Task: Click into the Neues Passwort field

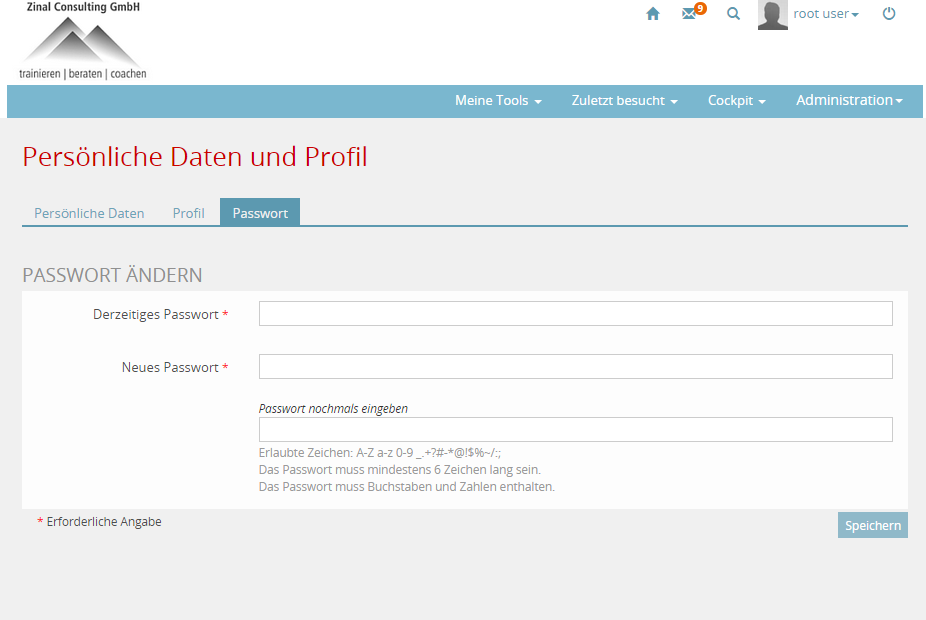Action: pyautogui.click(x=575, y=367)
